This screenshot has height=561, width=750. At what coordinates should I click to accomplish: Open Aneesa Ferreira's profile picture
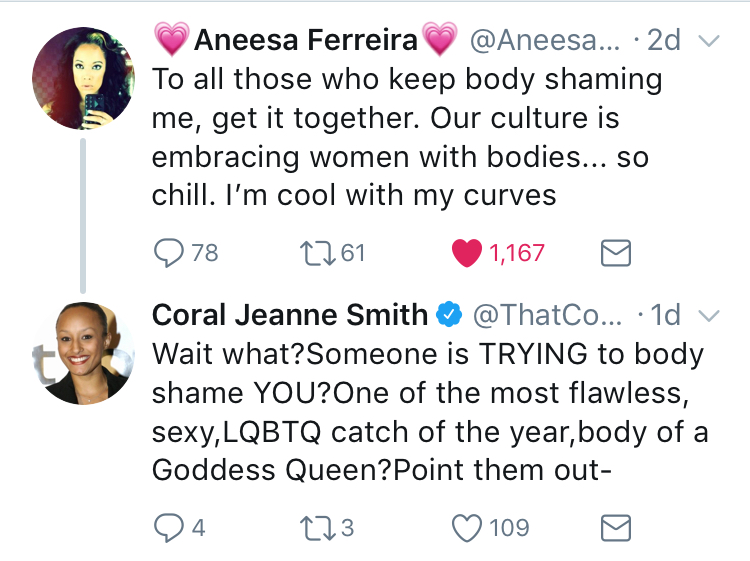[x=83, y=78]
